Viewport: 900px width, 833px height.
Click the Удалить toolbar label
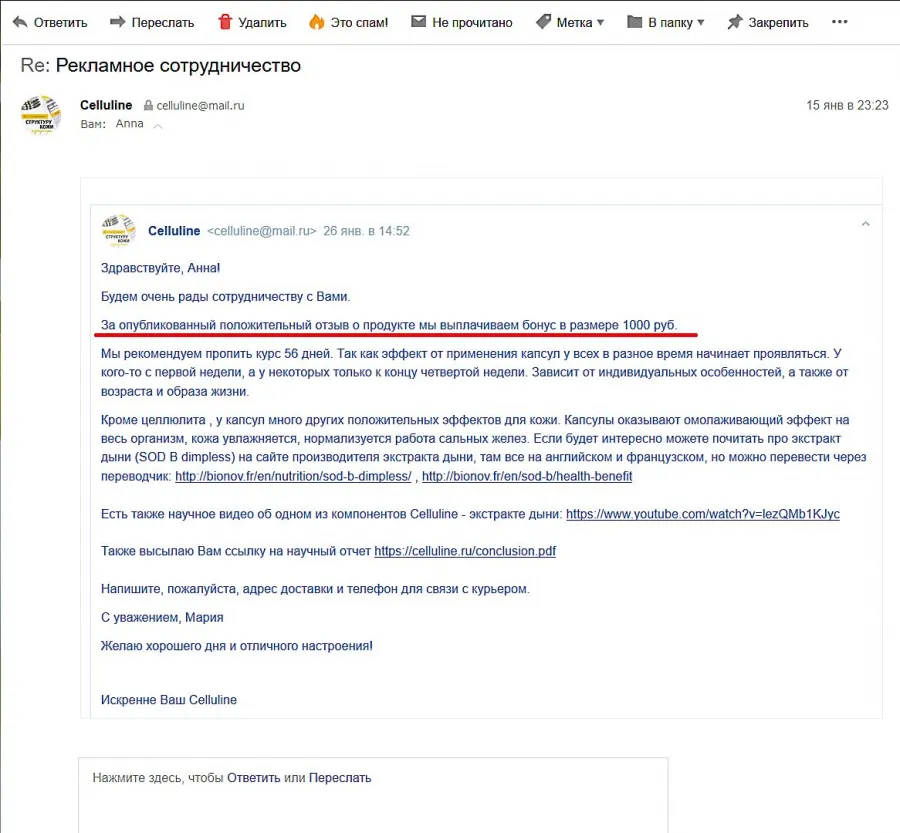(x=262, y=22)
